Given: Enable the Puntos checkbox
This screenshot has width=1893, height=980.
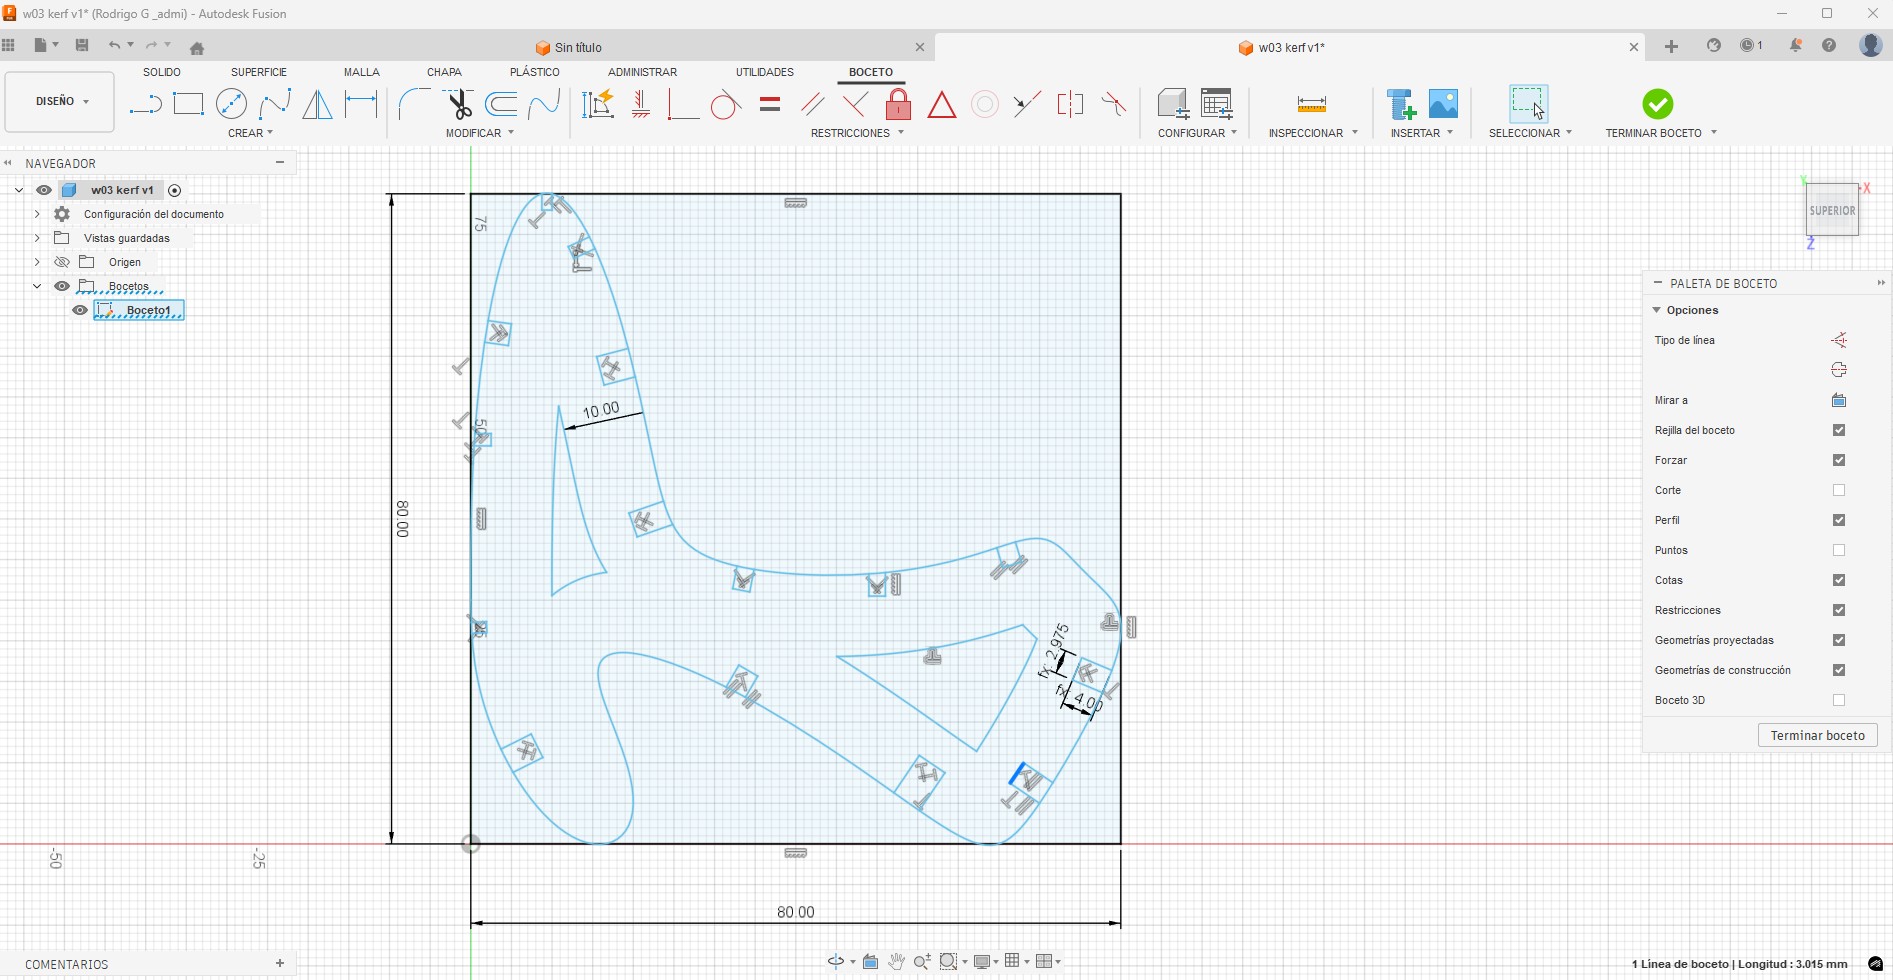Looking at the screenshot, I should (x=1839, y=550).
